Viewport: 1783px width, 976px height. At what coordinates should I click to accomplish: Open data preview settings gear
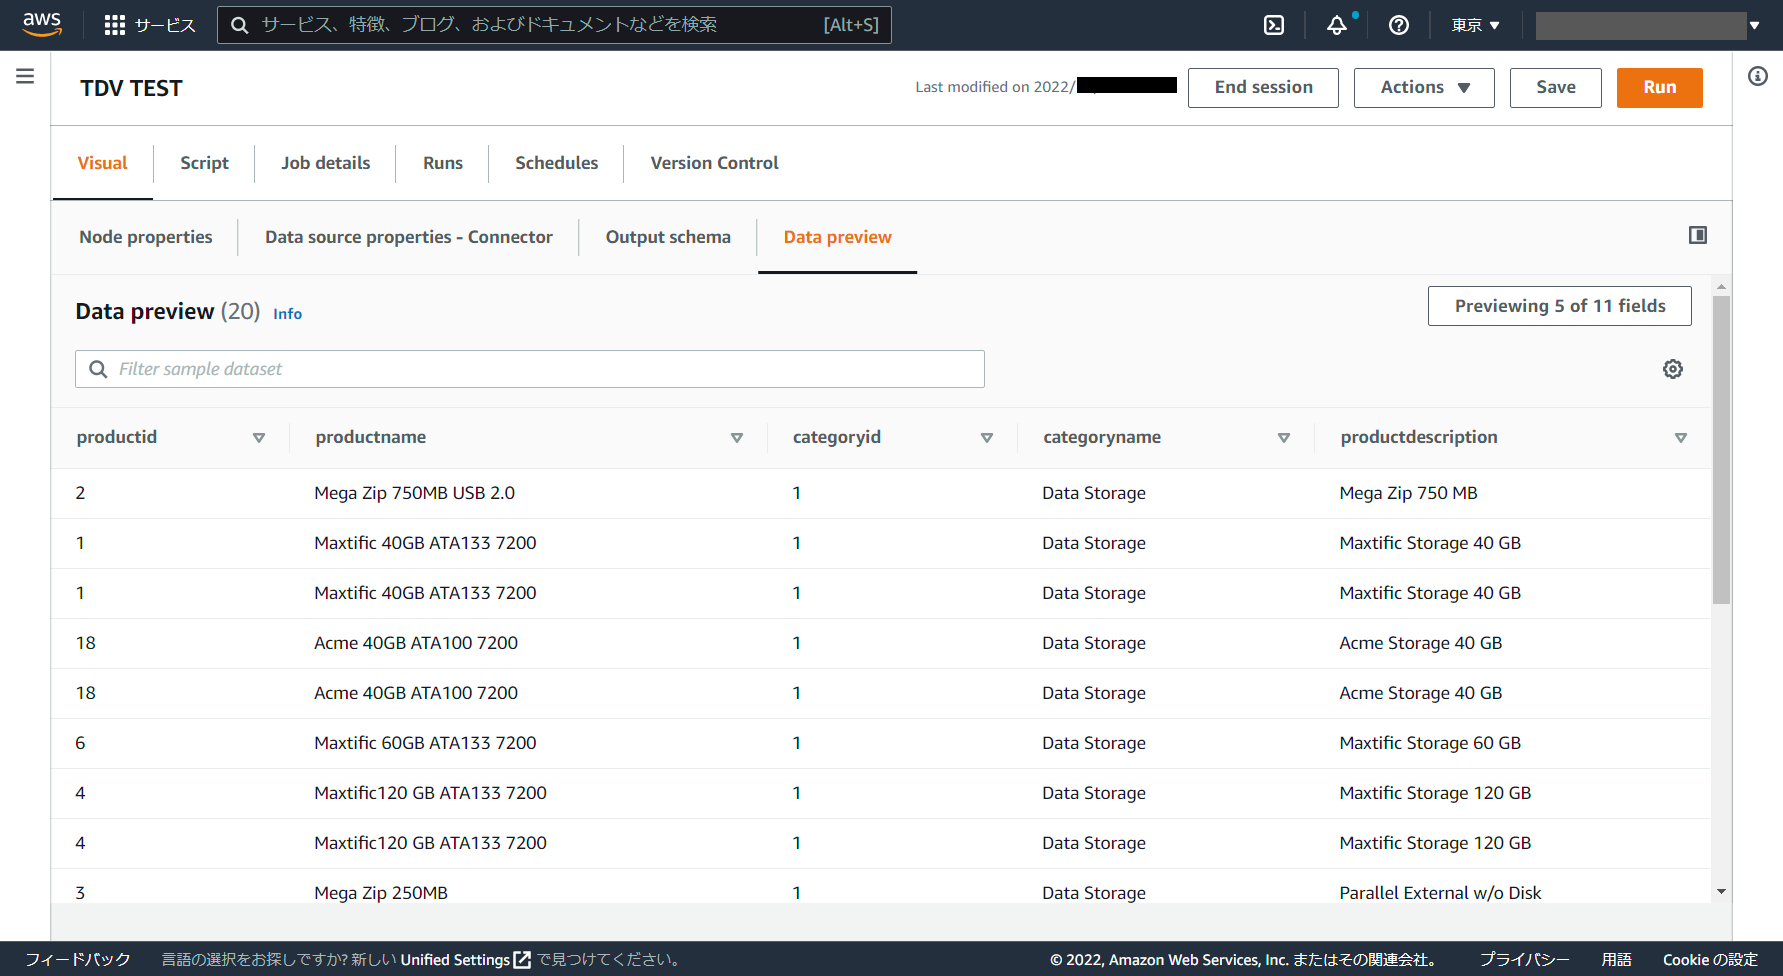point(1673,369)
